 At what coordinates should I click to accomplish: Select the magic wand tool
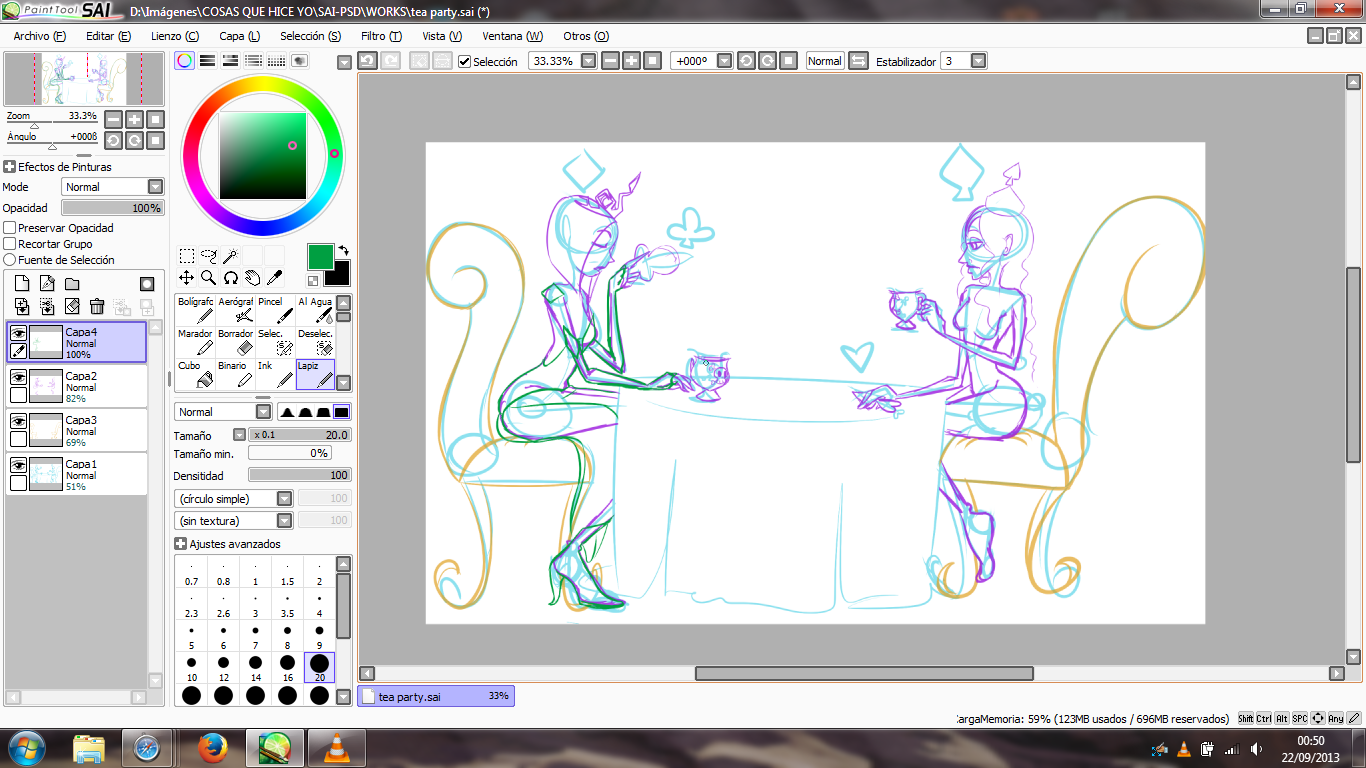[231, 256]
